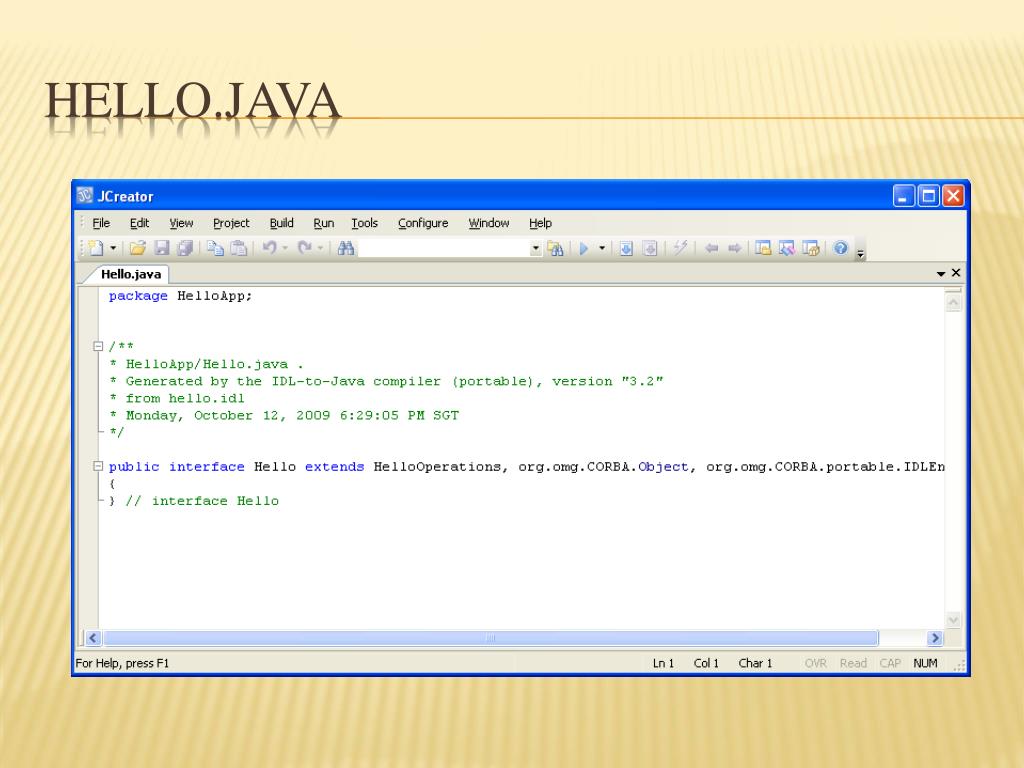Collapse the public interface Hello fold marker
Image resolution: width=1024 pixels, height=768 pixels.
(98, 466)
